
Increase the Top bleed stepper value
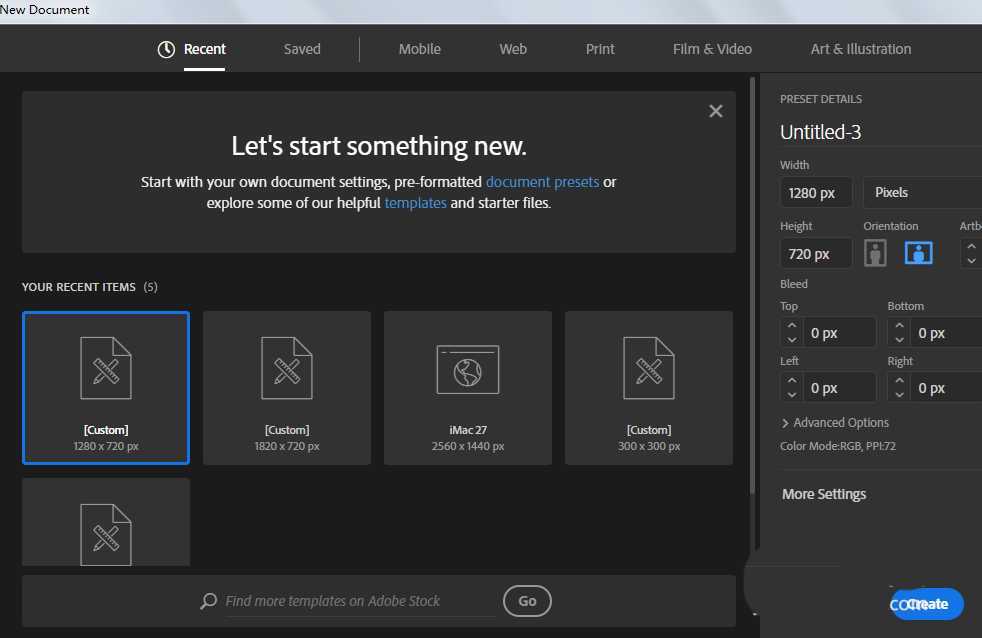tap(792, 325)
